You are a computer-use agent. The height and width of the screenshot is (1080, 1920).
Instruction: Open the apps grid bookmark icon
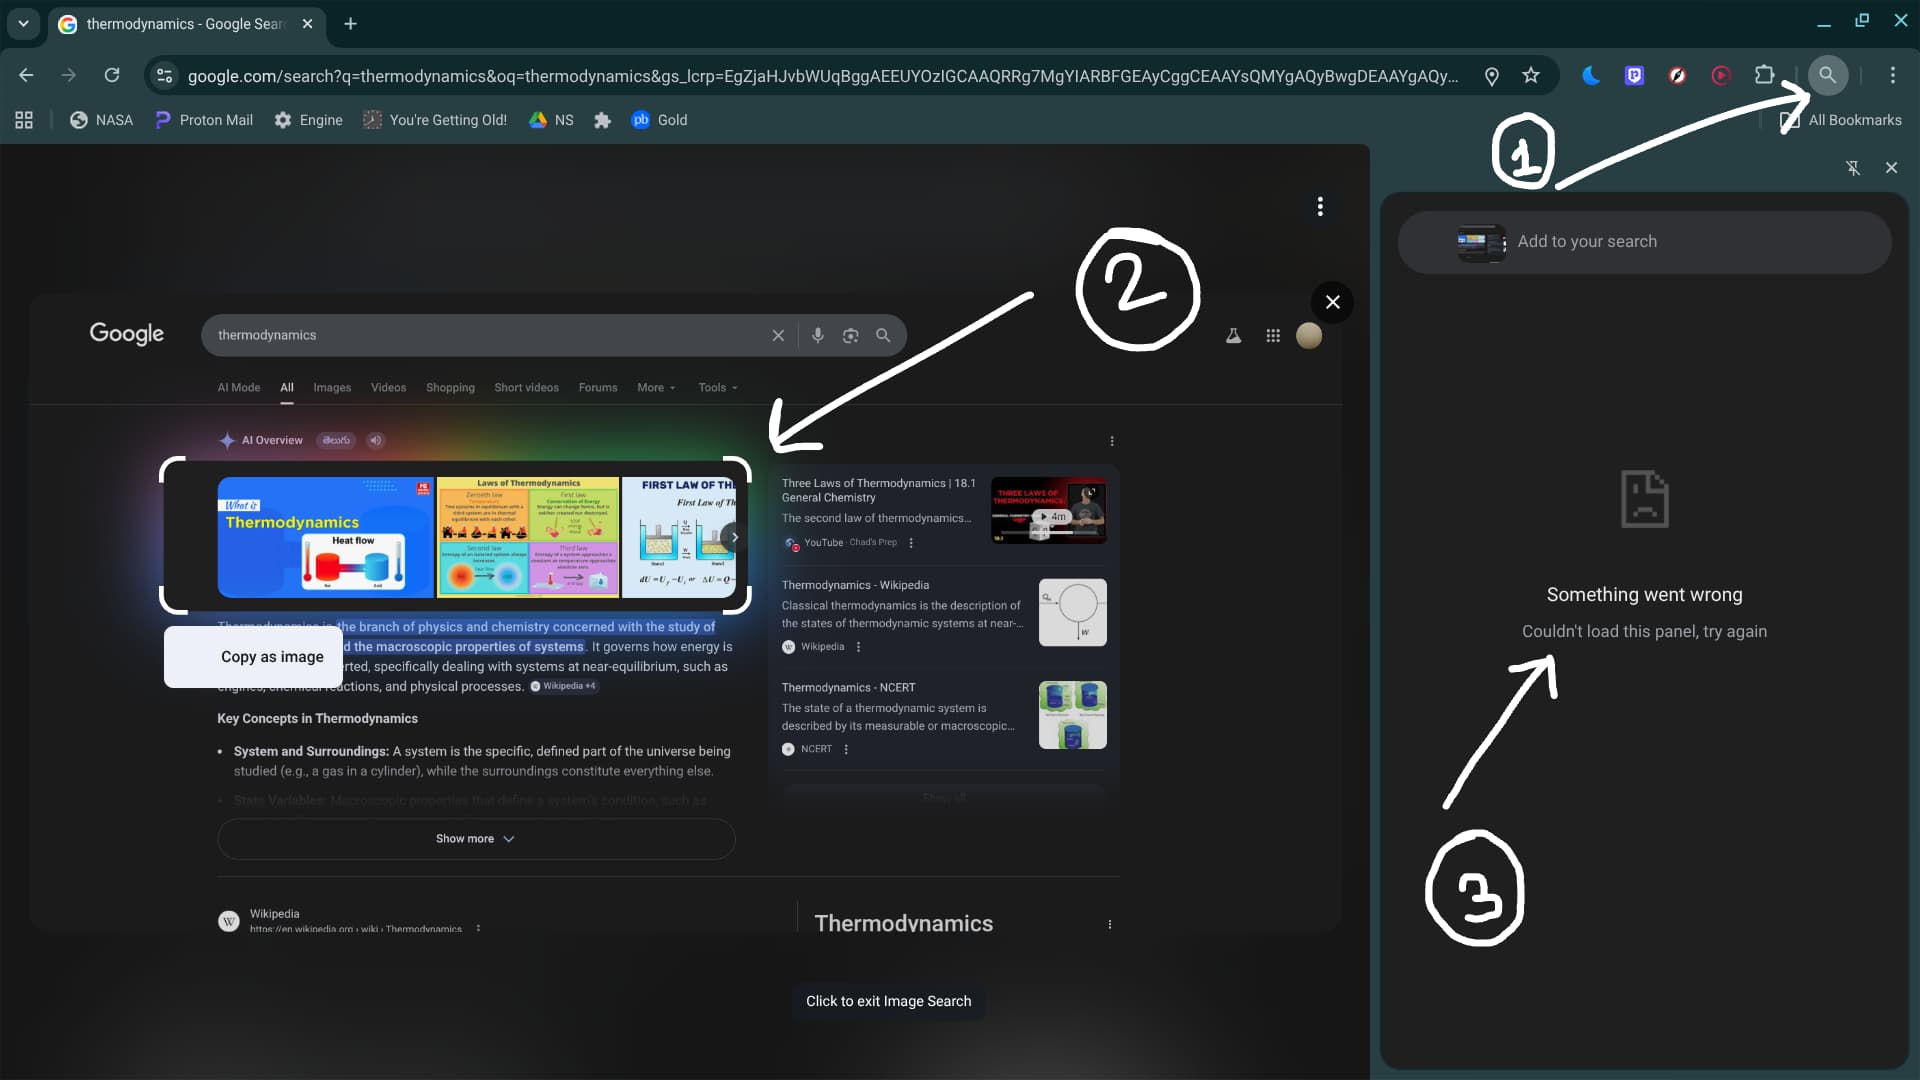pos(24,120)
